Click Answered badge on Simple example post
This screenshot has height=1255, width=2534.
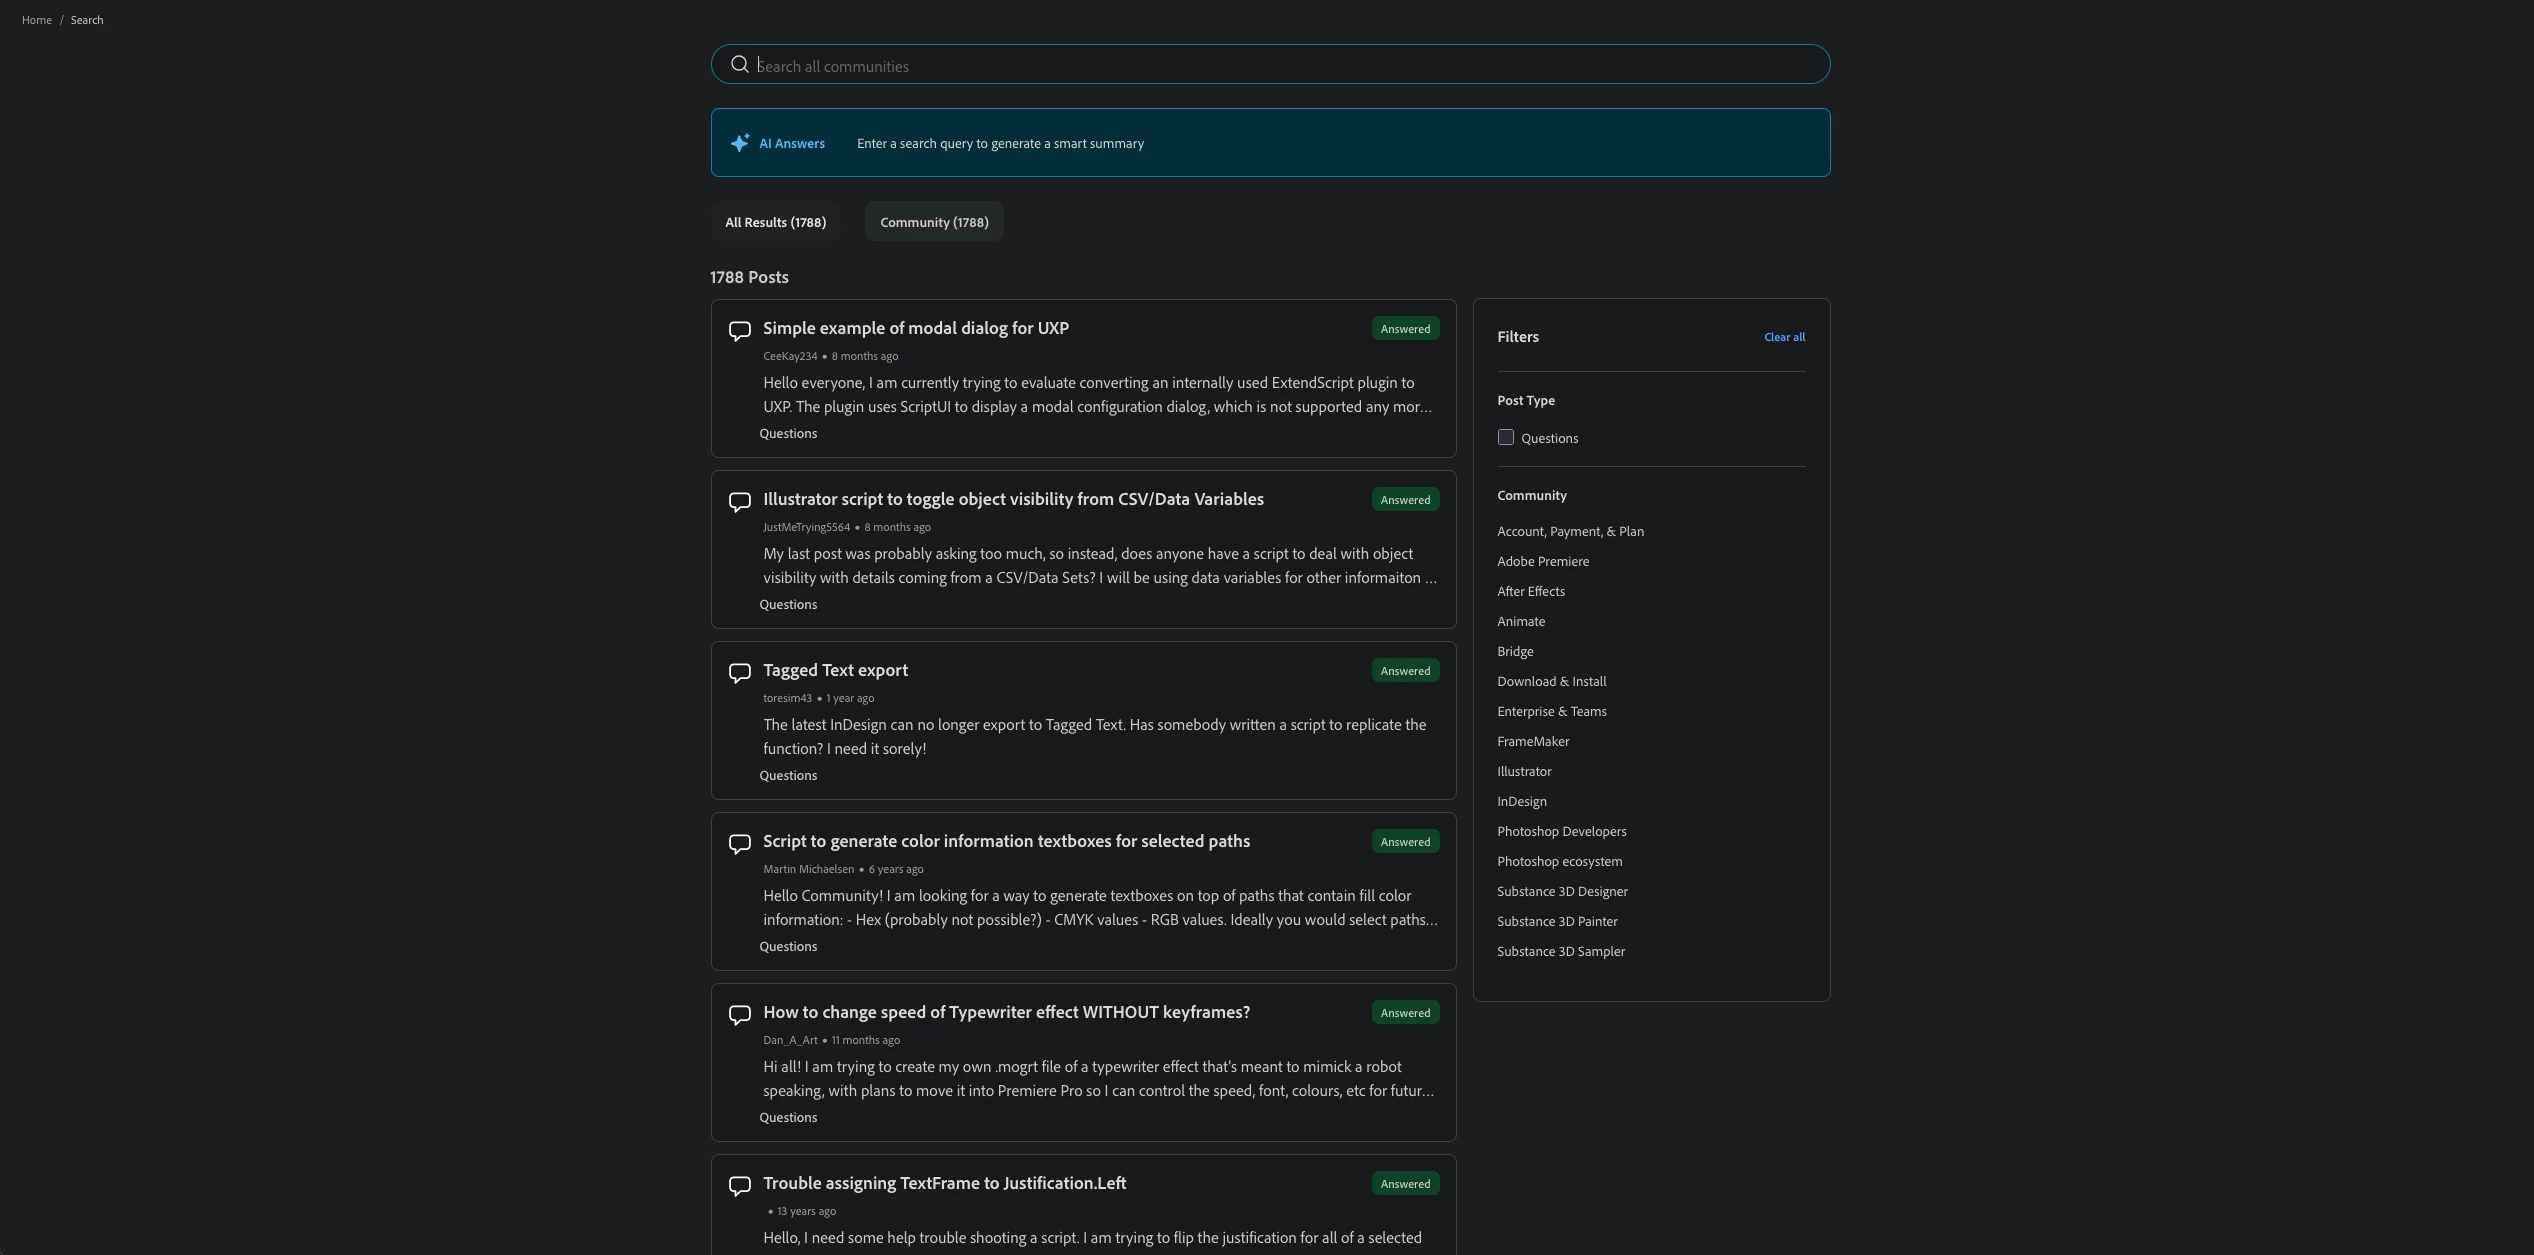tap(1404, 329)
